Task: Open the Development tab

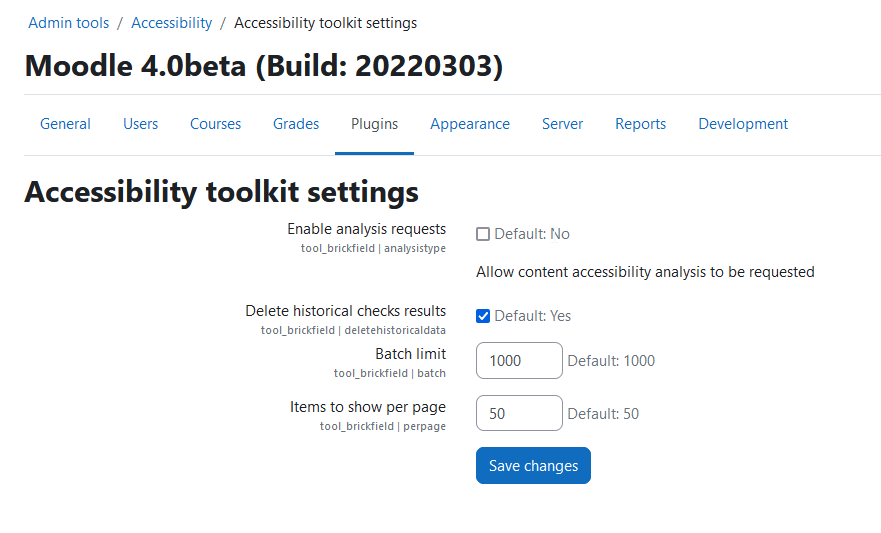Action: pos(743,124)
